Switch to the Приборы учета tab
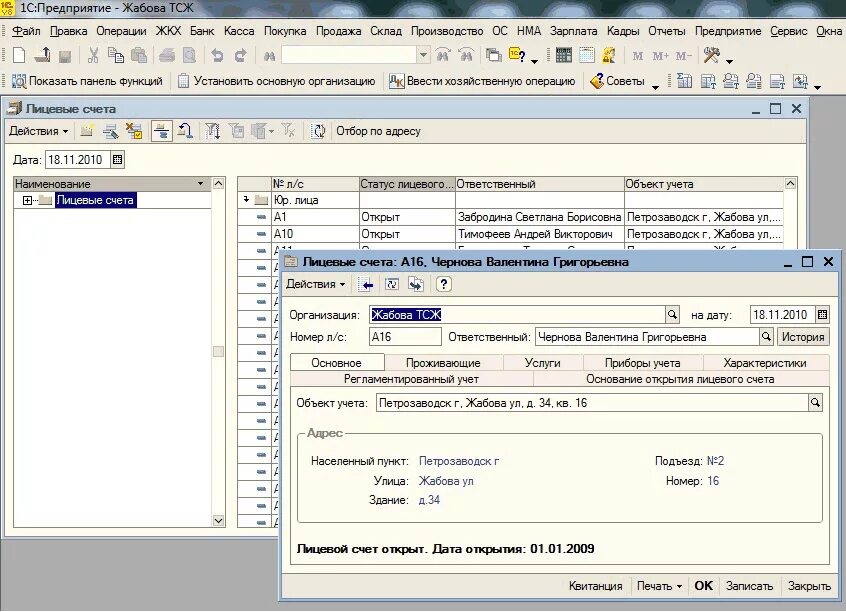Screen dimensions: 846x612 tap(642, 363)
